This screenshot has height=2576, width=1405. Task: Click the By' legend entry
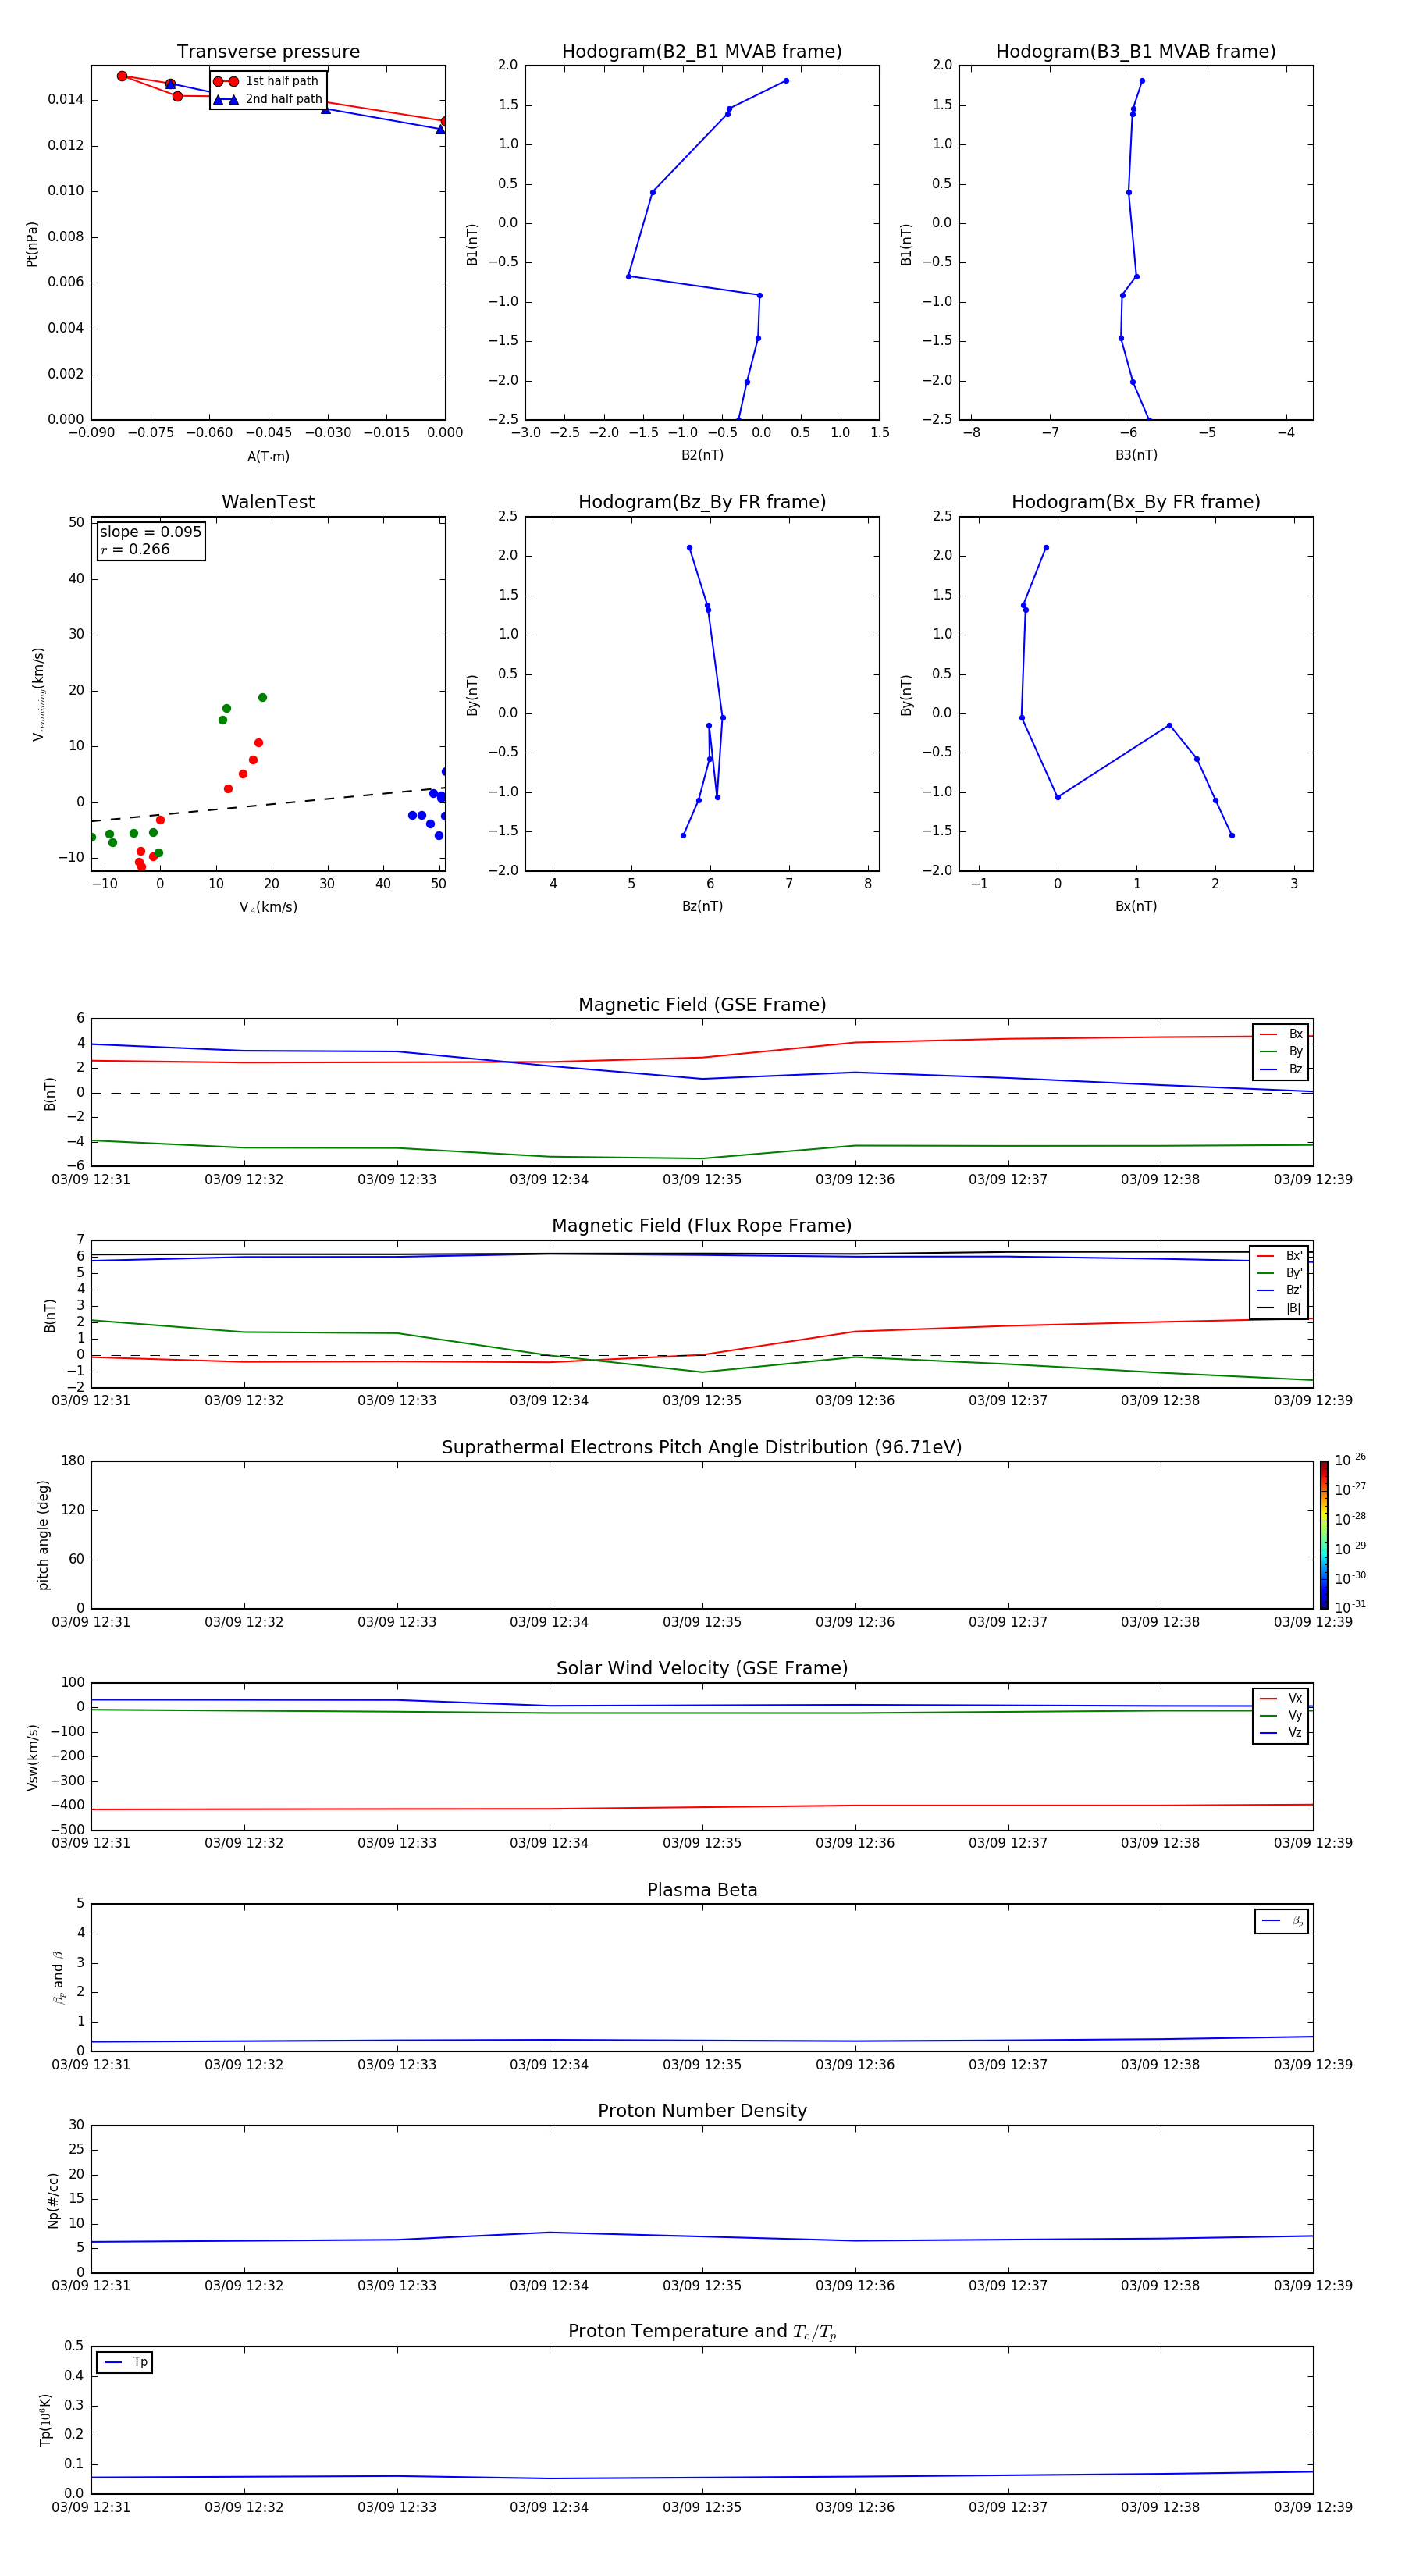point(1279,1273)
